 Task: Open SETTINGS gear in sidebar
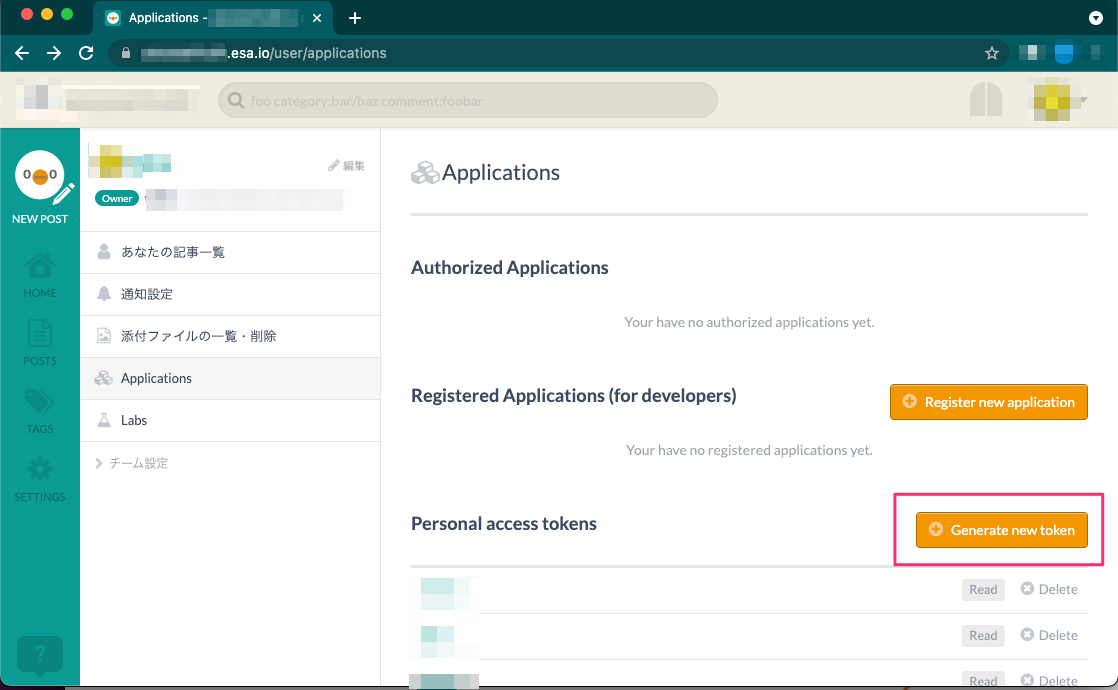[x=40, y=478]
